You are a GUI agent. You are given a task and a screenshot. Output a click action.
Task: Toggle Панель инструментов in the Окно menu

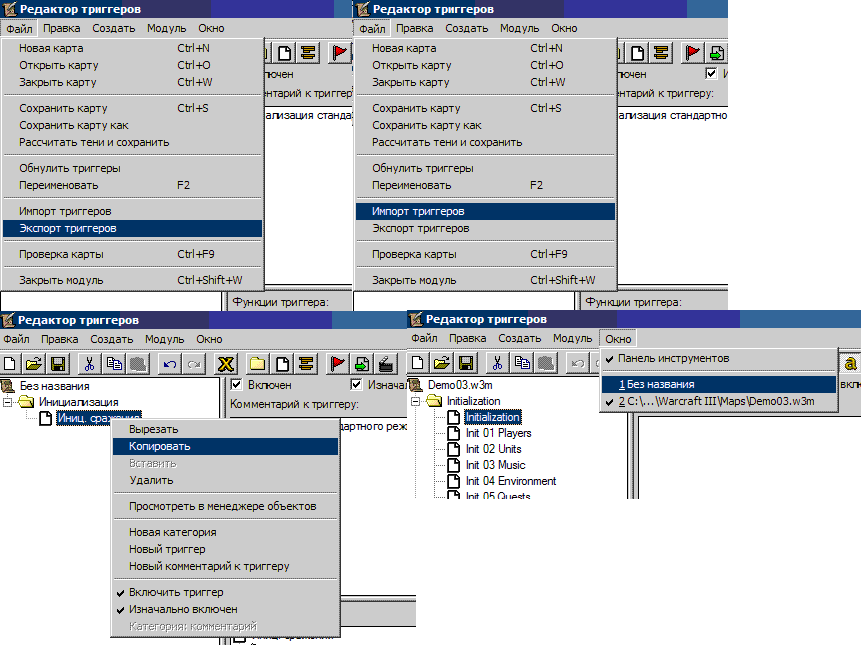[673, 358]
